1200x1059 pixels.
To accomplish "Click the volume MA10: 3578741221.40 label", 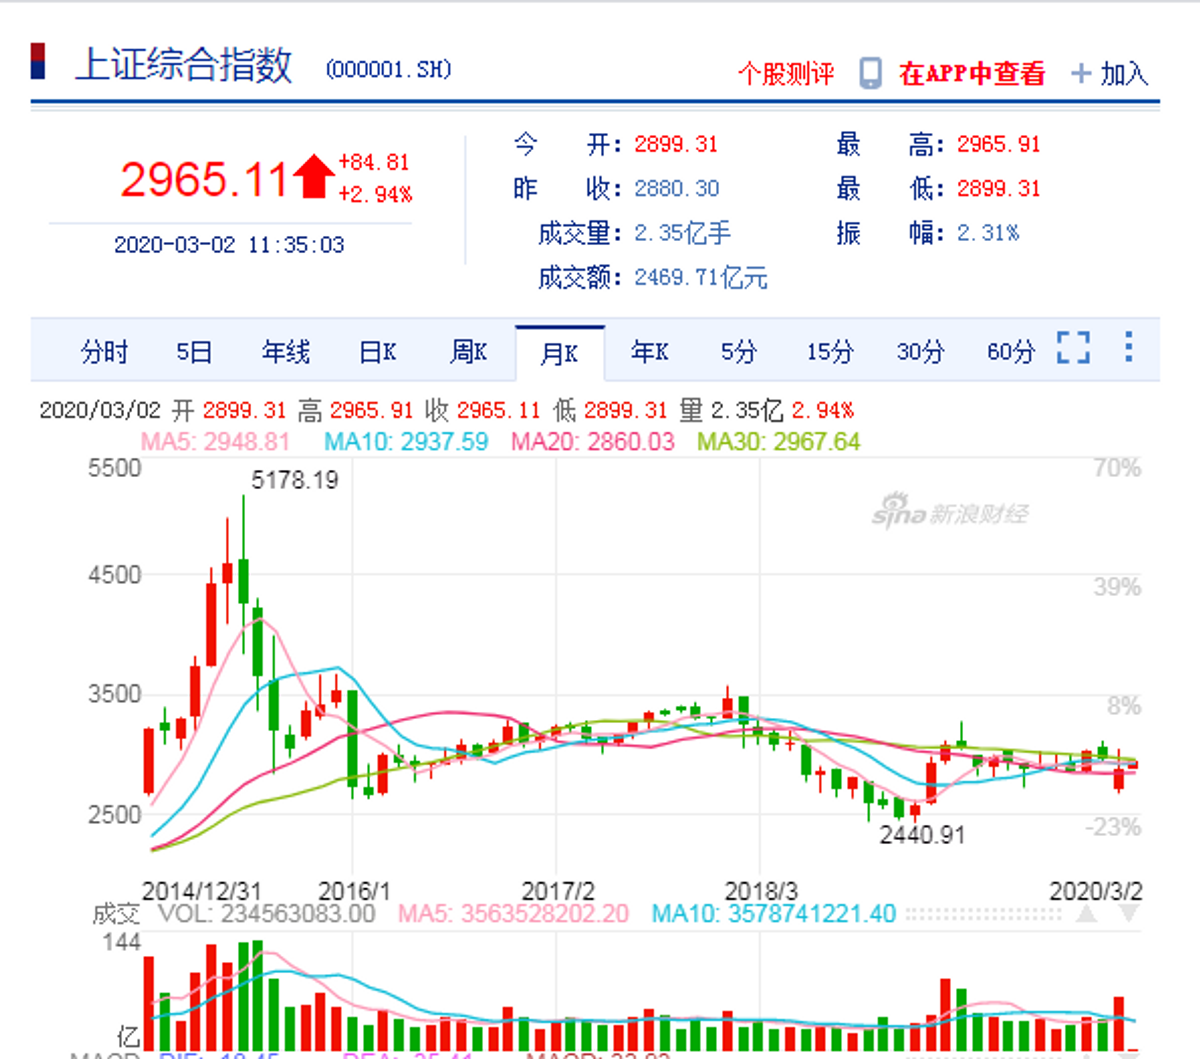I will coord(774,914).
